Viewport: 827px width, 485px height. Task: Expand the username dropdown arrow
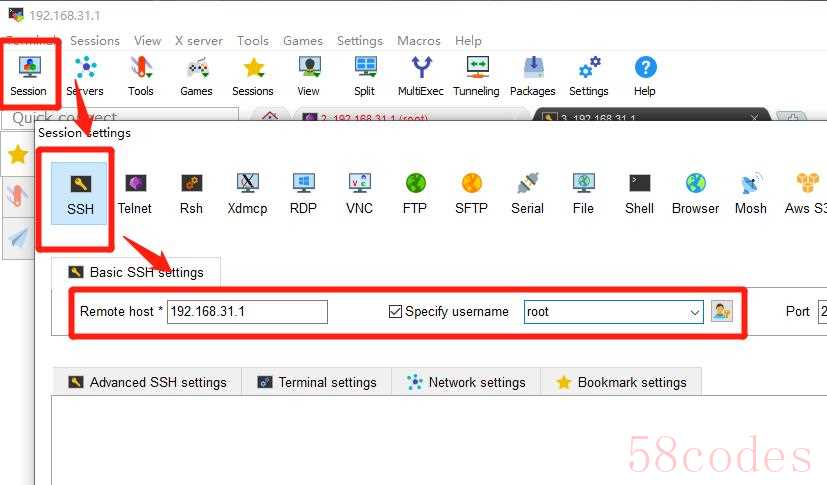695,312
